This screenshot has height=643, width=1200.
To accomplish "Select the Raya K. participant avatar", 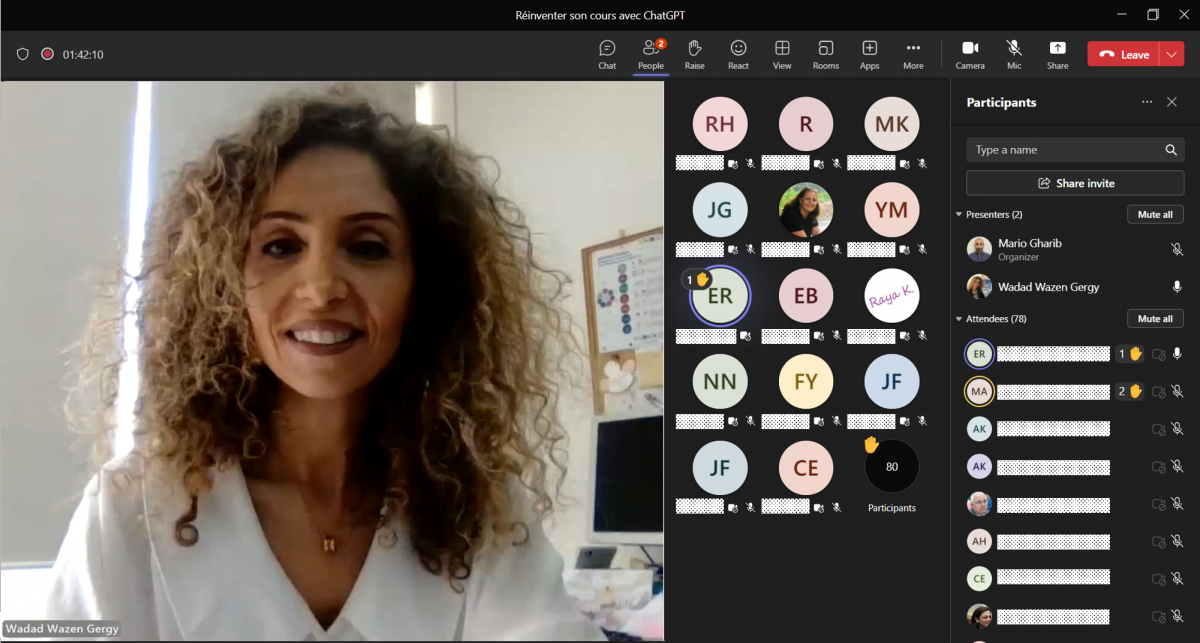I will [892, 296].
